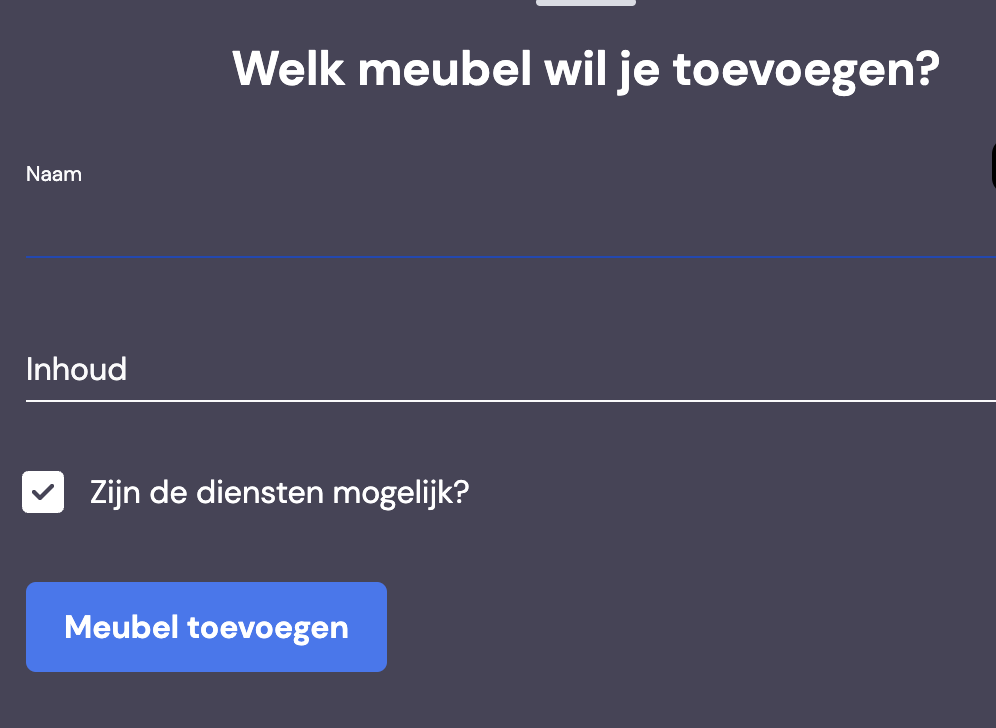Click the word 'Meubel' on the blue button
996x728 pixels.
(121, 627)
